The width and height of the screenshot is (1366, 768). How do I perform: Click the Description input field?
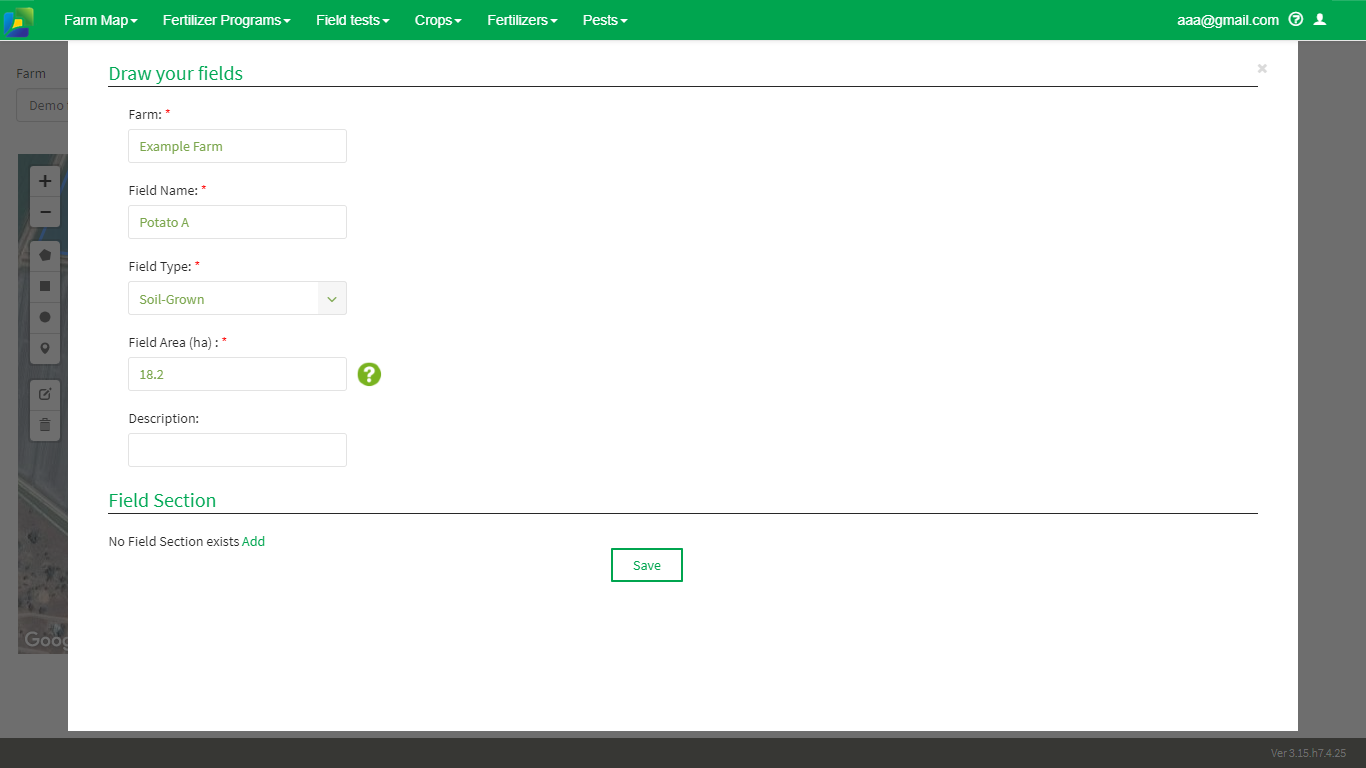click(237, 450)
